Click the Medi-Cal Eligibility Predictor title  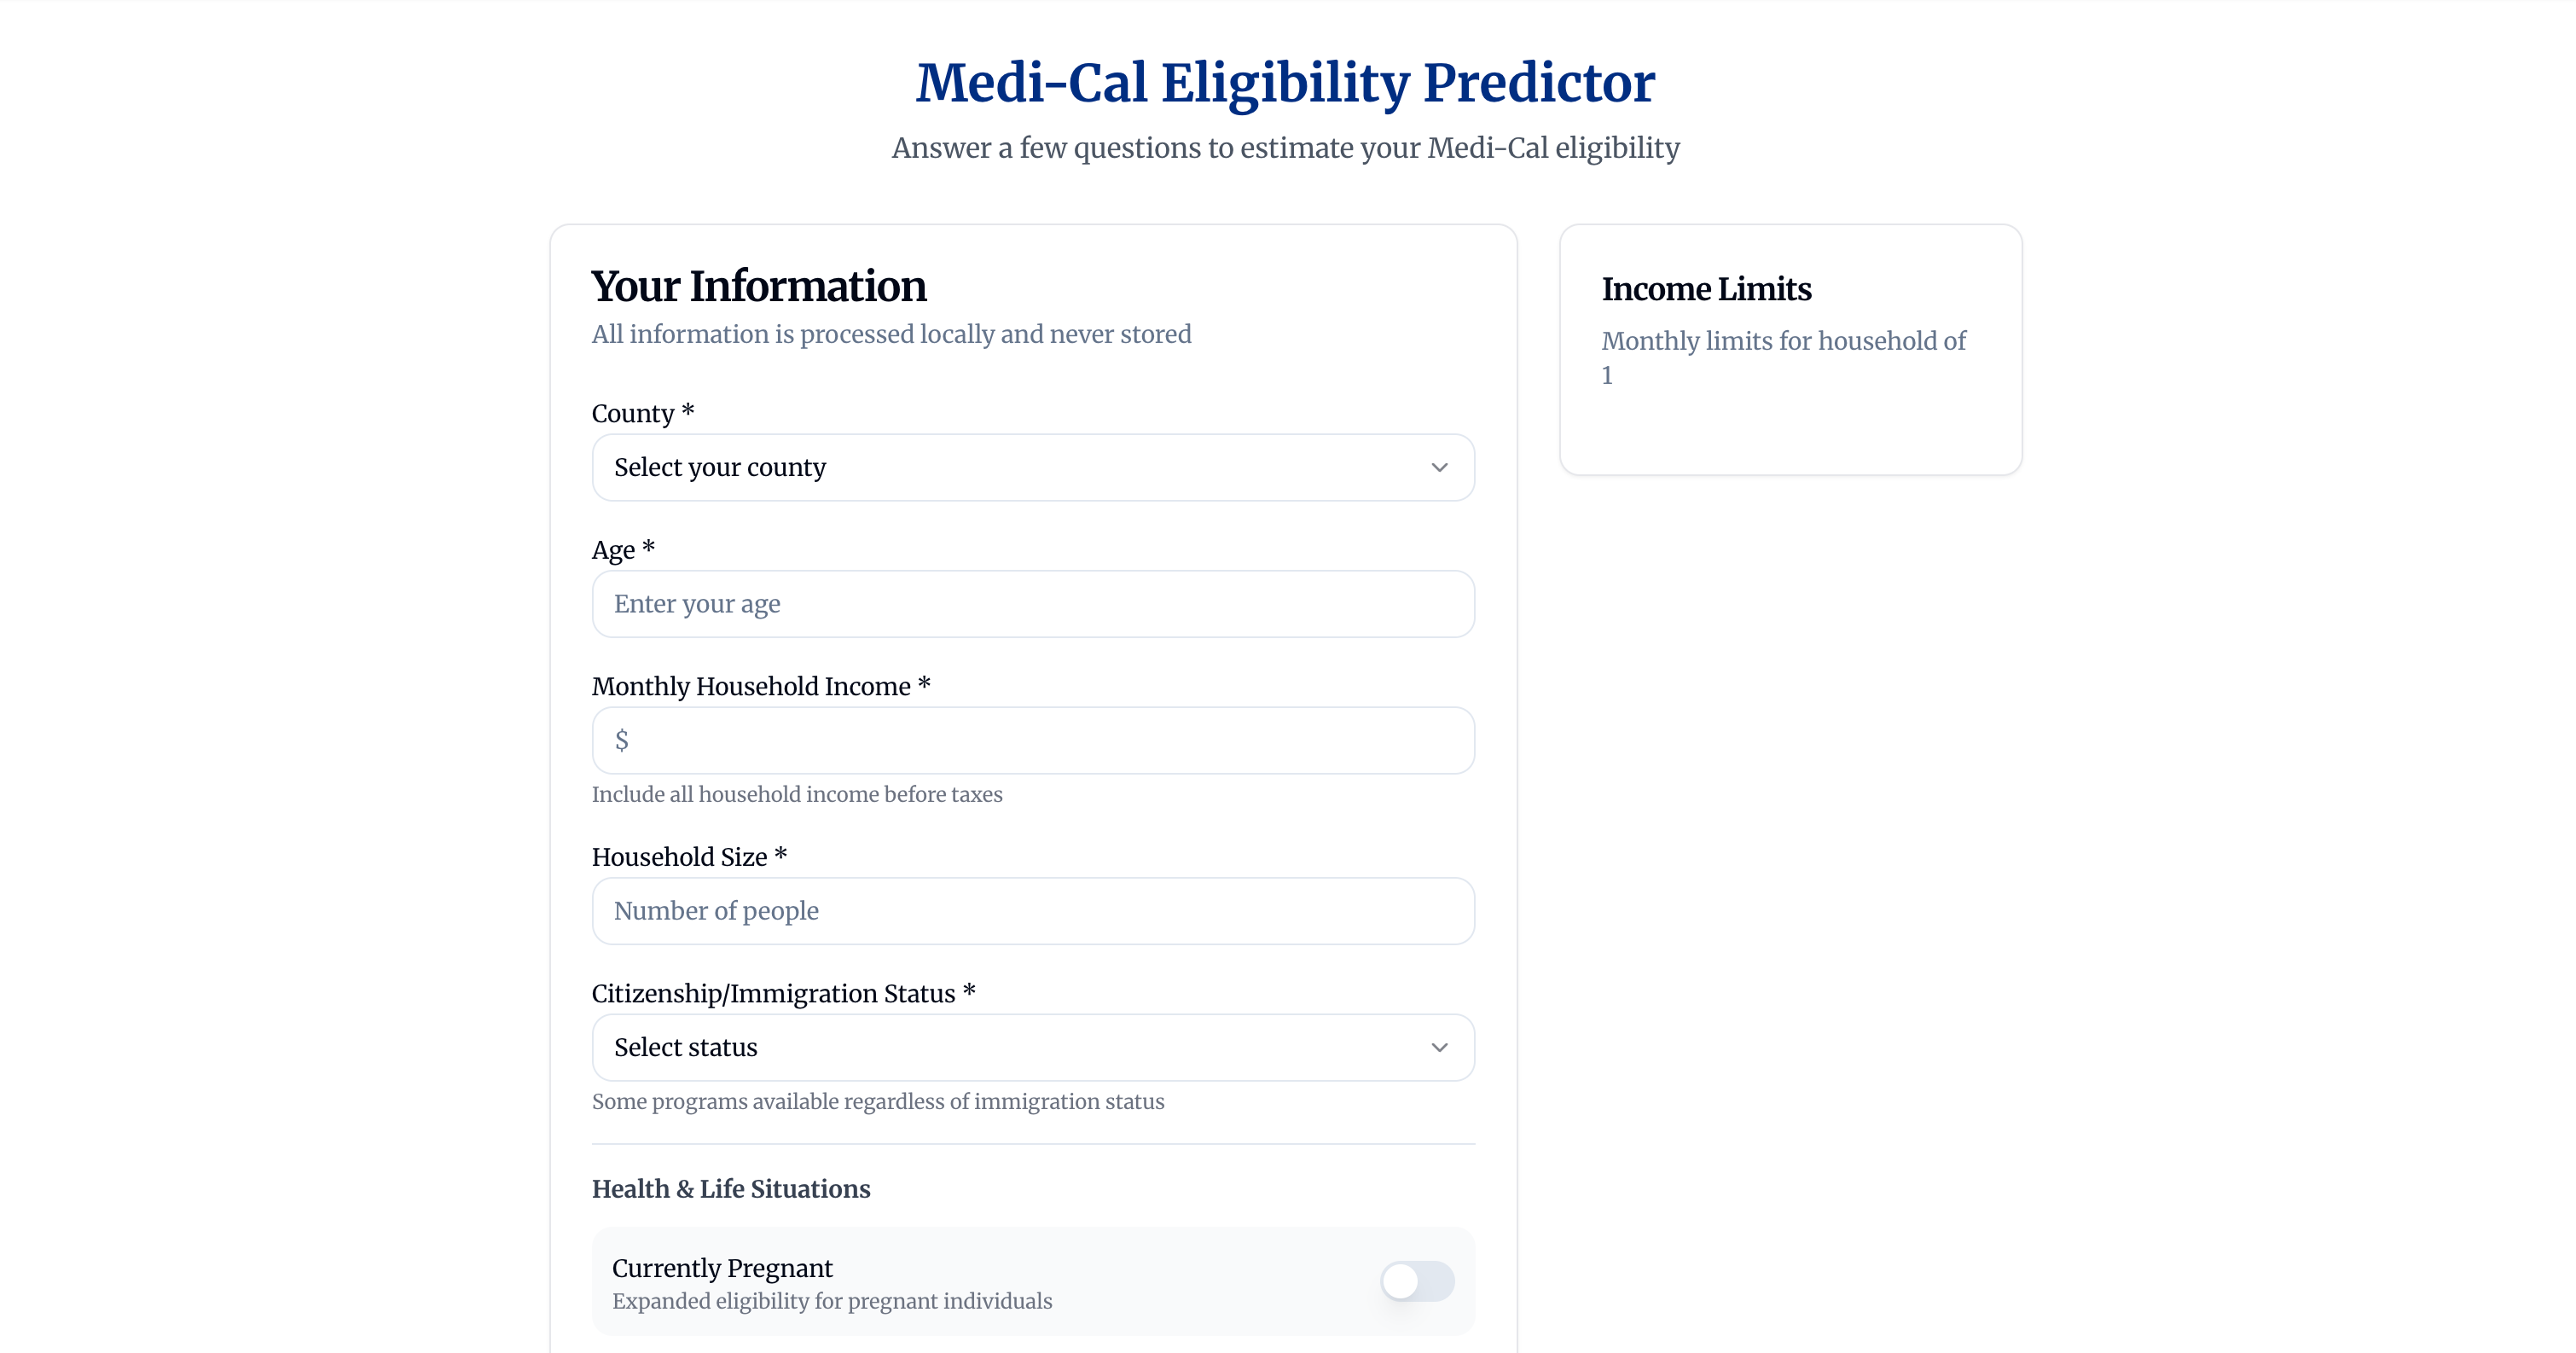[1286, 82]
